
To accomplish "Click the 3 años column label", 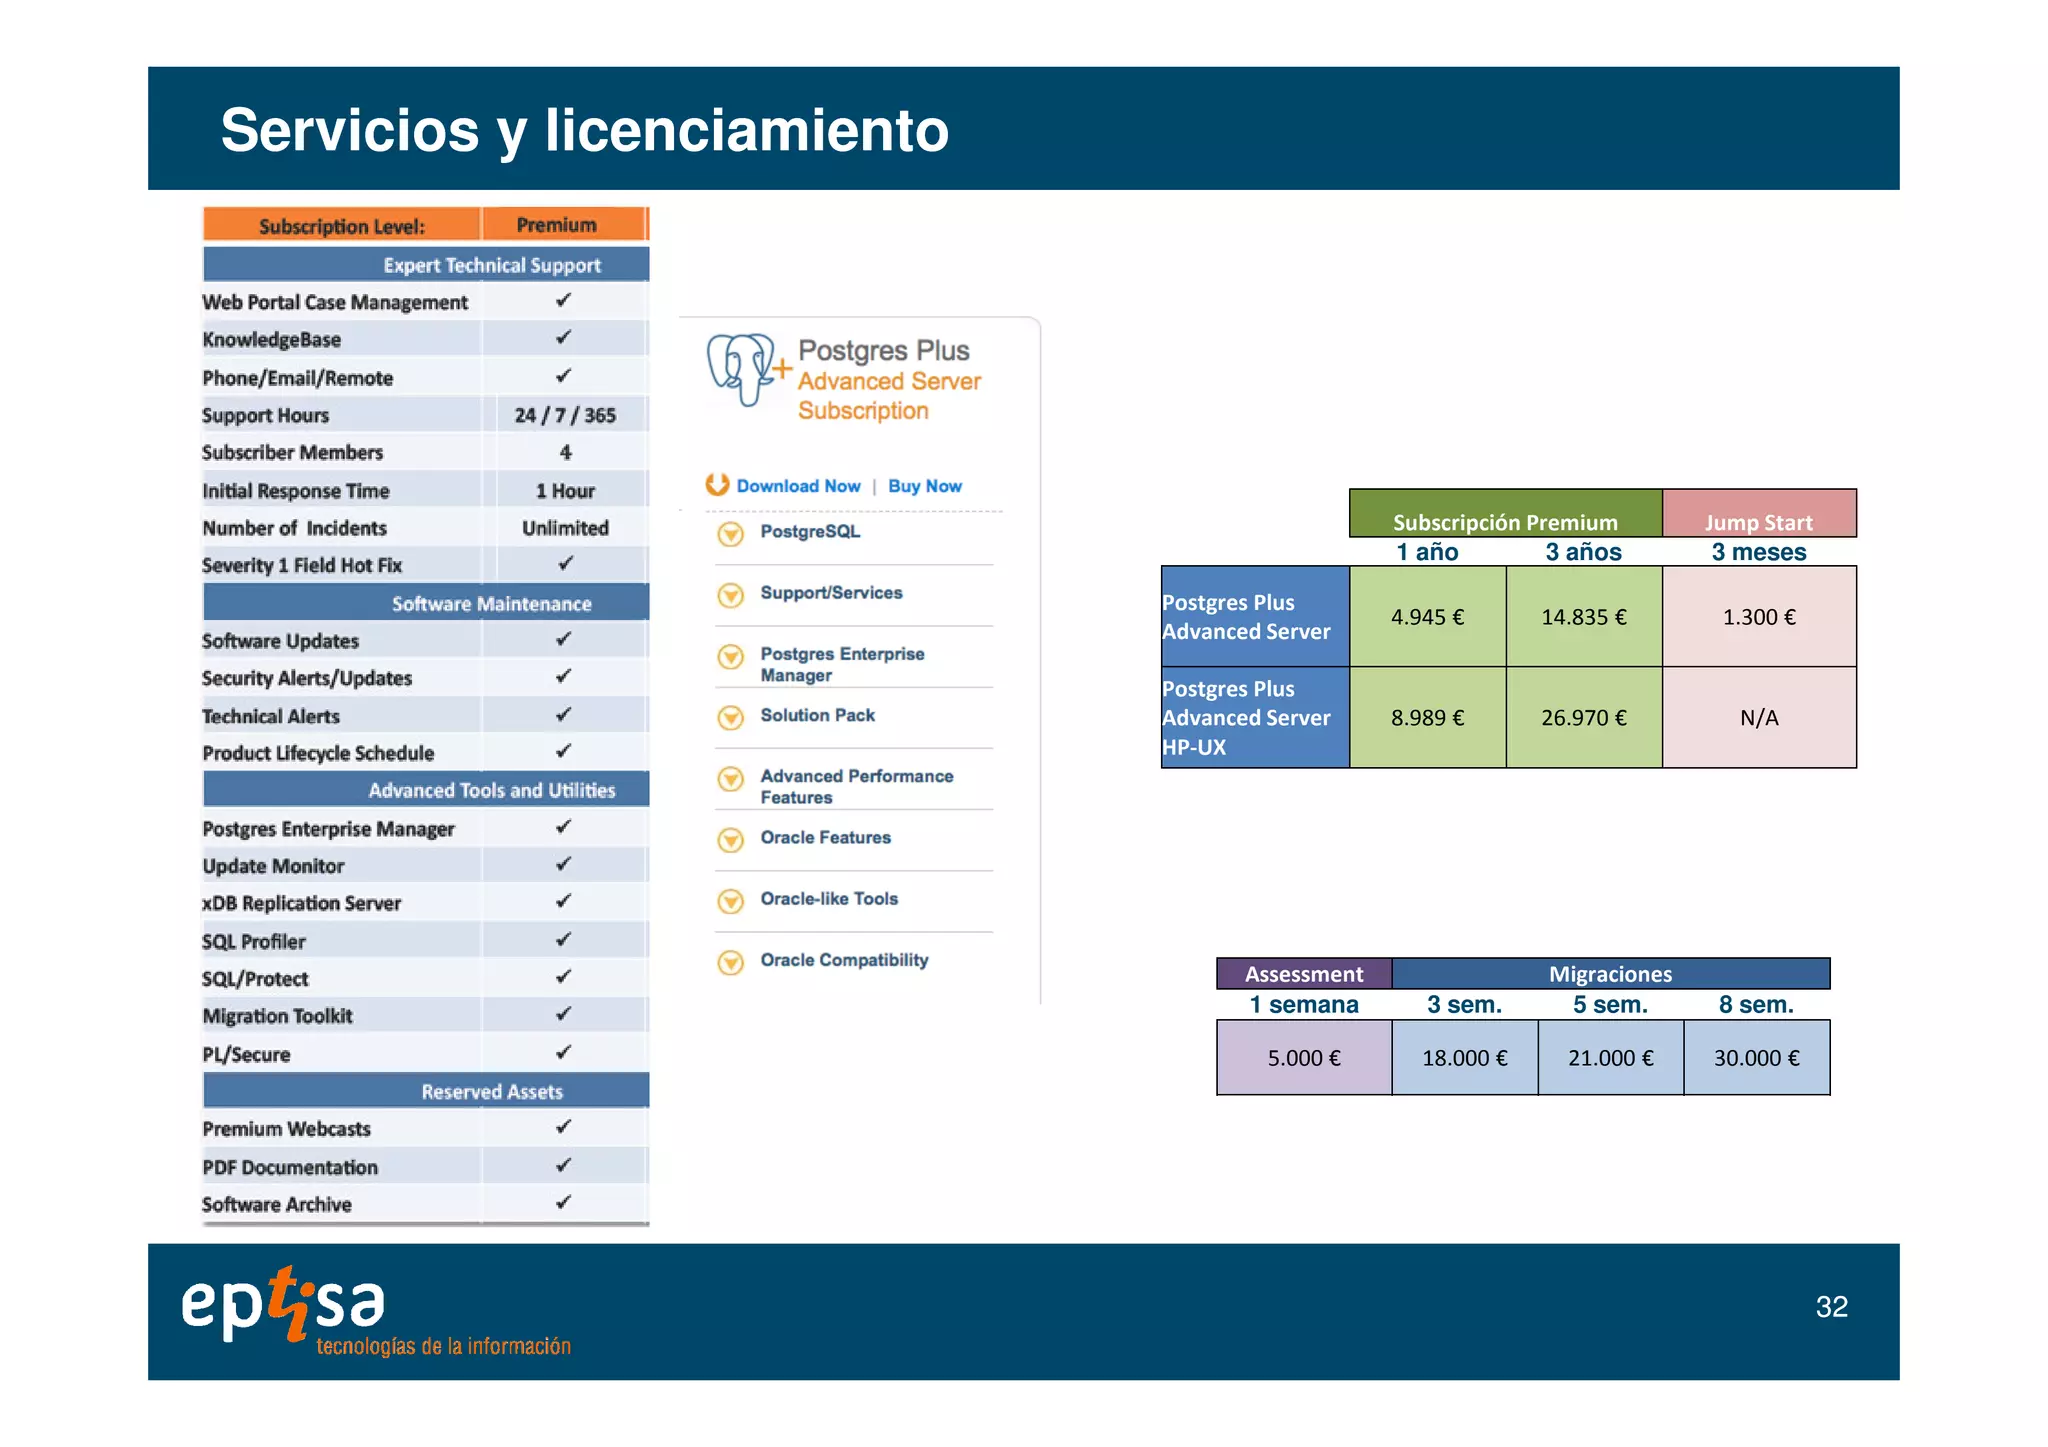I will coord(1584,552).
